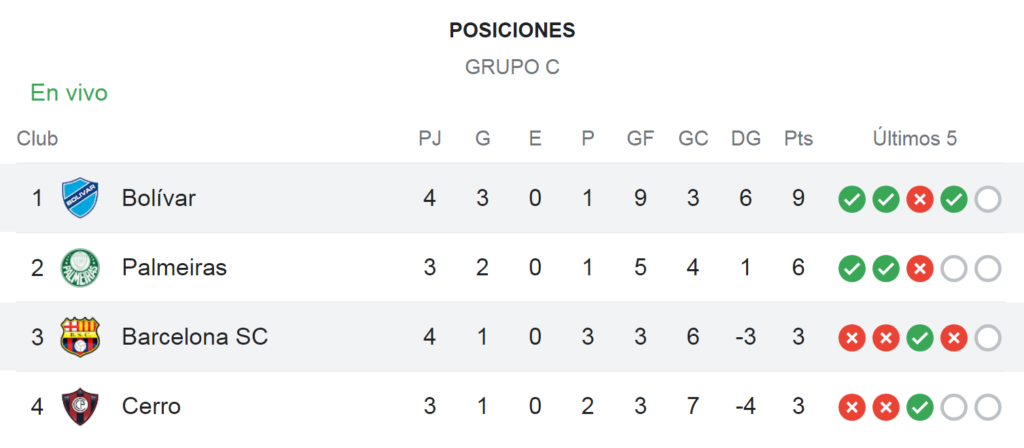Viewport: 1024px width, 448px height.
Task: Click the Palmeiras club crest icon
Action: point(80,268)
